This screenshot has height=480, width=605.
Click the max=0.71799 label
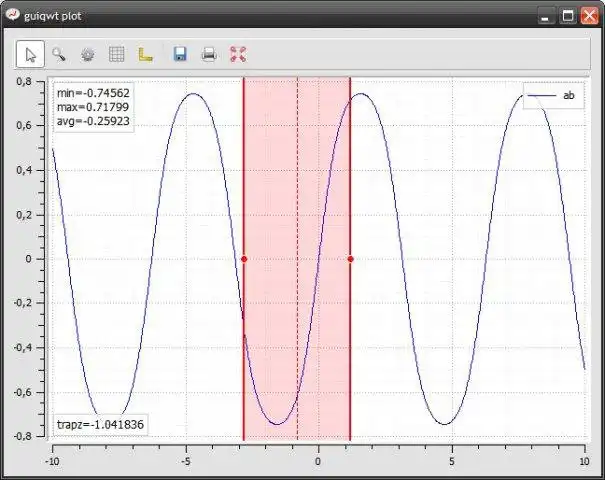click(93, 107)
